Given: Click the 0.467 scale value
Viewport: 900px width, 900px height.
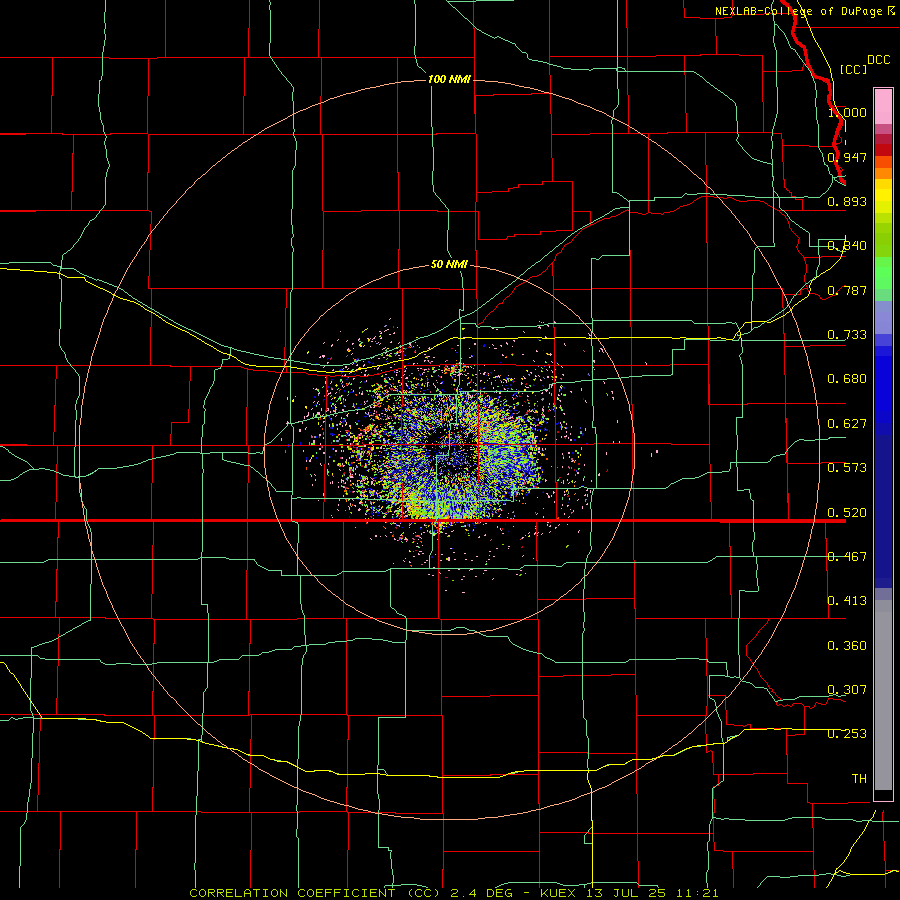Looking at the screenshot, I should (x=847, y=557).
